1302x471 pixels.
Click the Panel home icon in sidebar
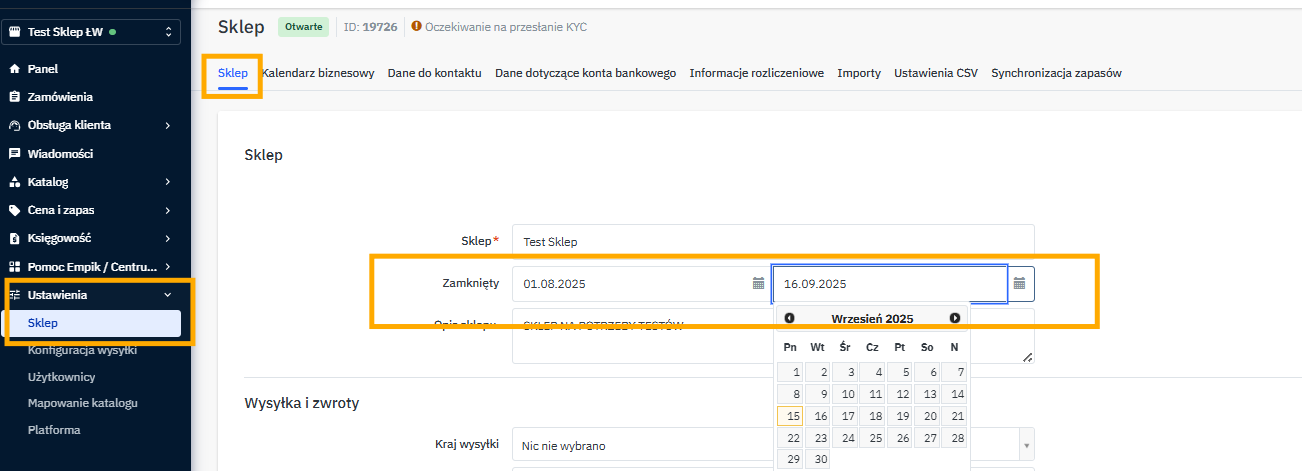click(x=14, y=69)
